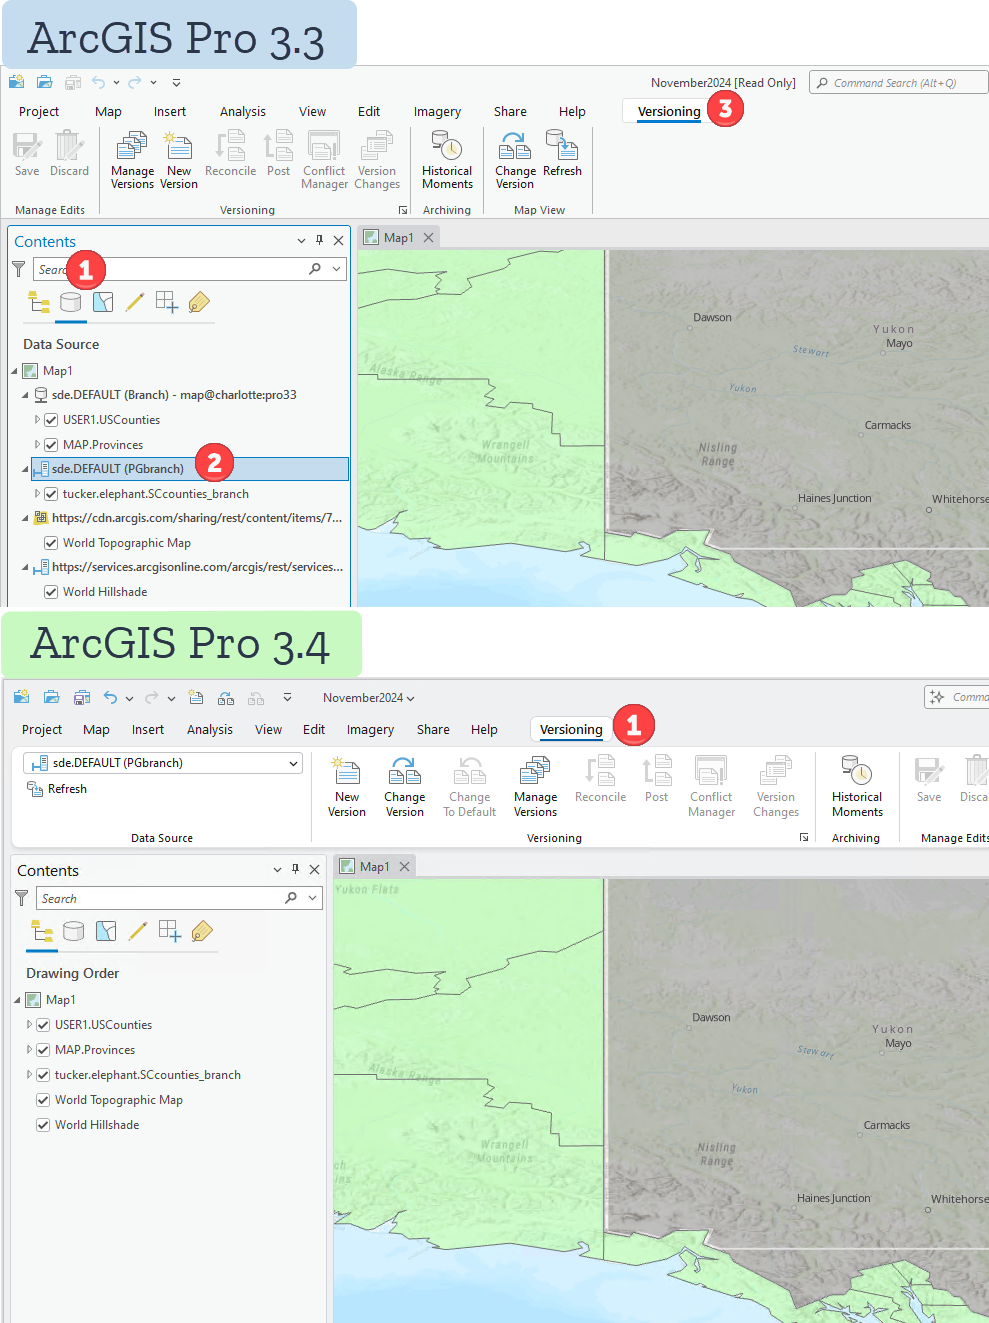Click Change To Default in the 3.4 ribbon
This screenshot has height=1323, width=989.
[469, 787]
